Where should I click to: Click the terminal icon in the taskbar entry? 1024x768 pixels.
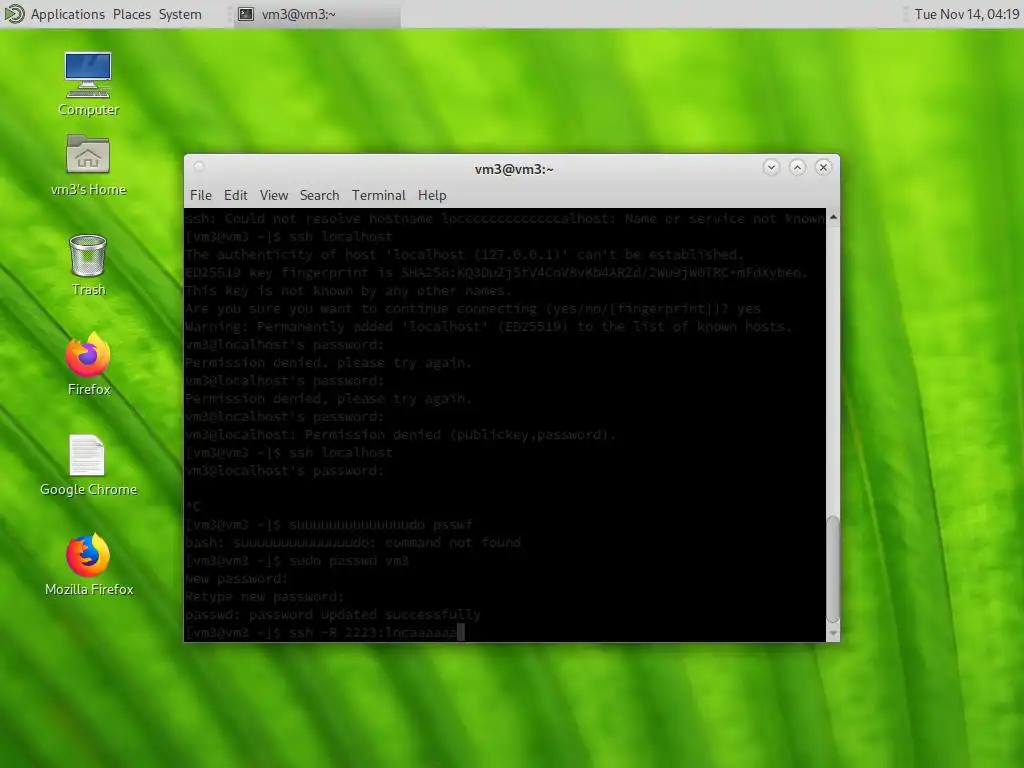[x=246, y=14]
